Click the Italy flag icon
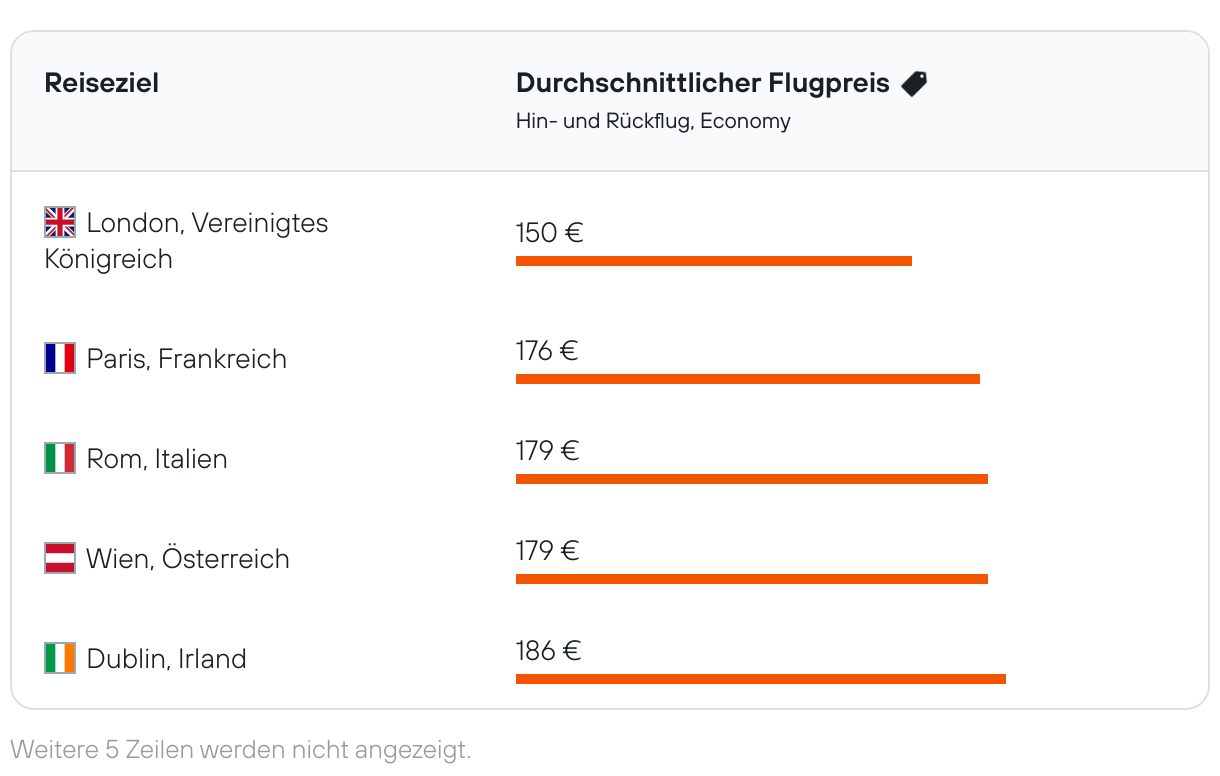The image size is (1220, 776). [60, 458]
